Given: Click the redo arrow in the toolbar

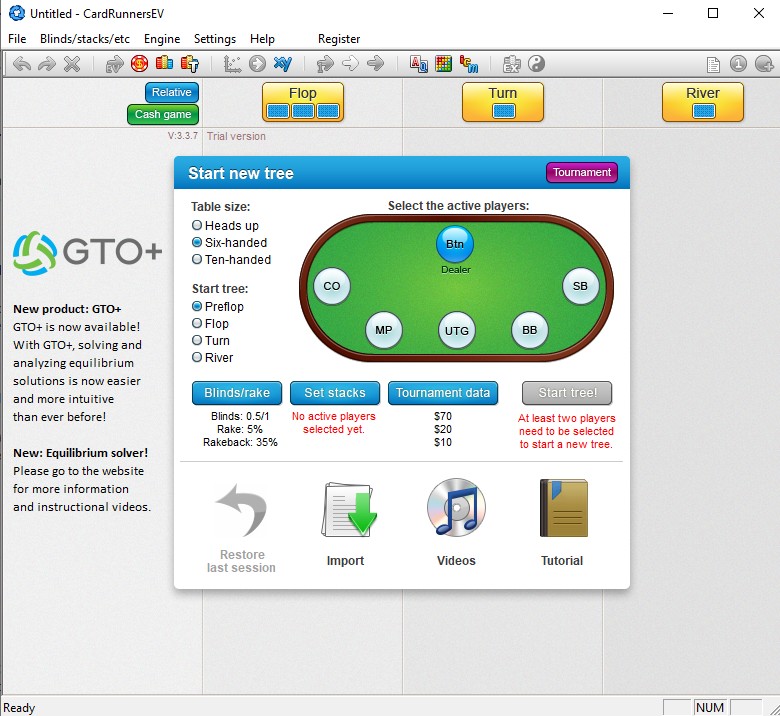Looking at the screenshot, I should point(47,64).
